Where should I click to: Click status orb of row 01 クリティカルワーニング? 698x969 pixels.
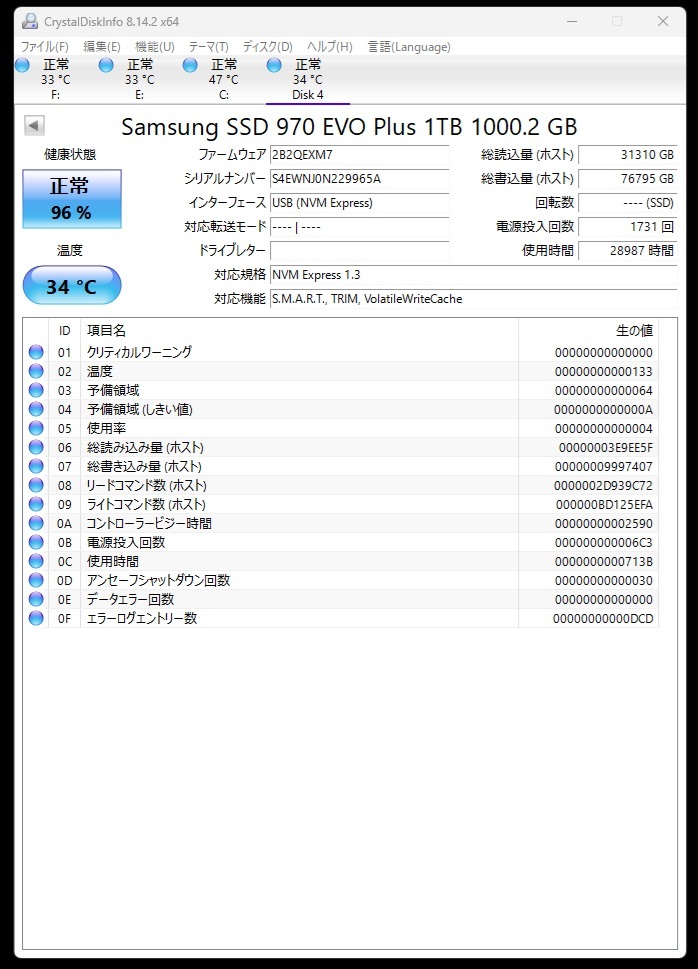36,352
